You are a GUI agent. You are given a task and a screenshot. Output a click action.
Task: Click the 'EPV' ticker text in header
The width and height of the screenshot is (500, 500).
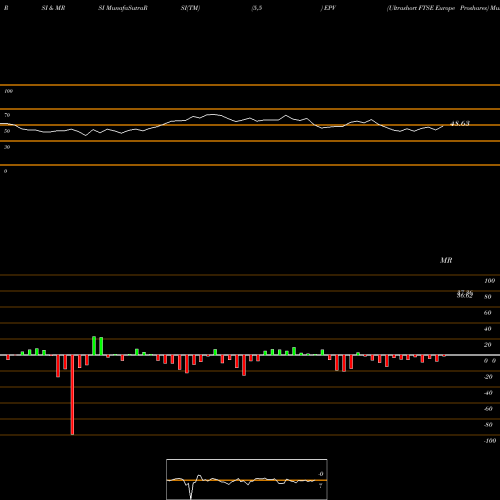click(x=330, y=8)
